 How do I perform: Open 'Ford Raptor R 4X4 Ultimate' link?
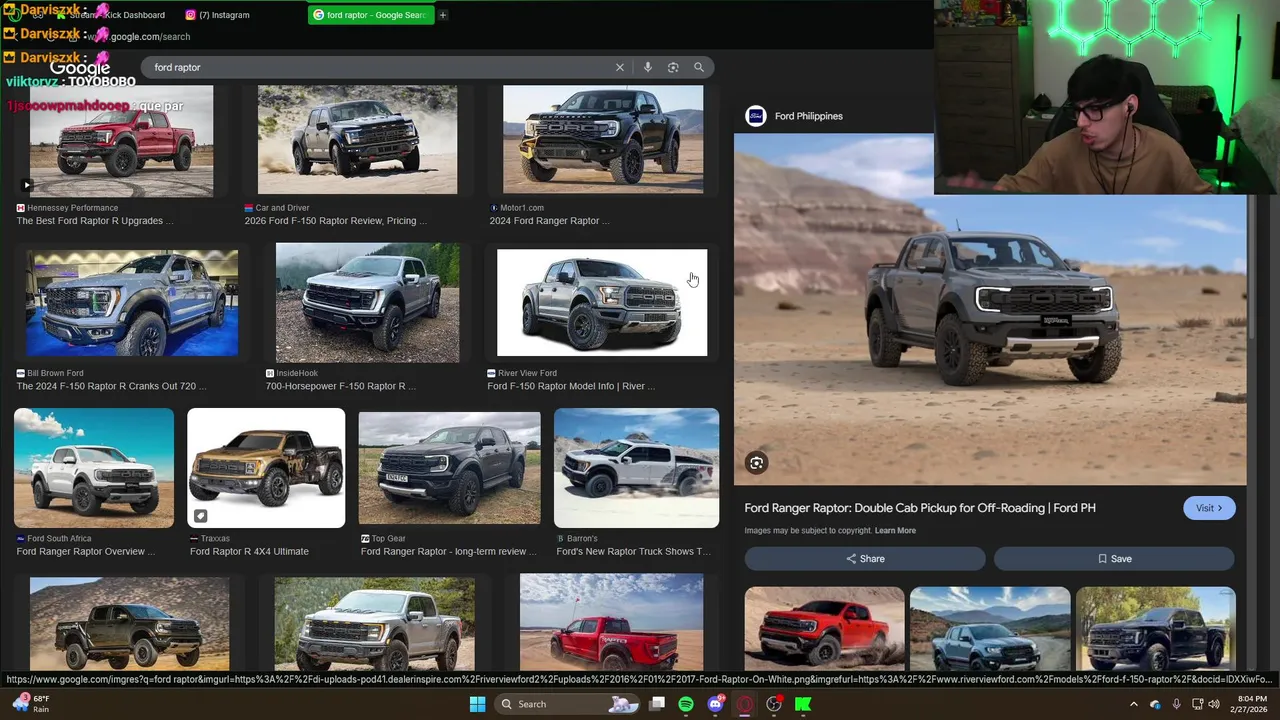tap(249, 551)
